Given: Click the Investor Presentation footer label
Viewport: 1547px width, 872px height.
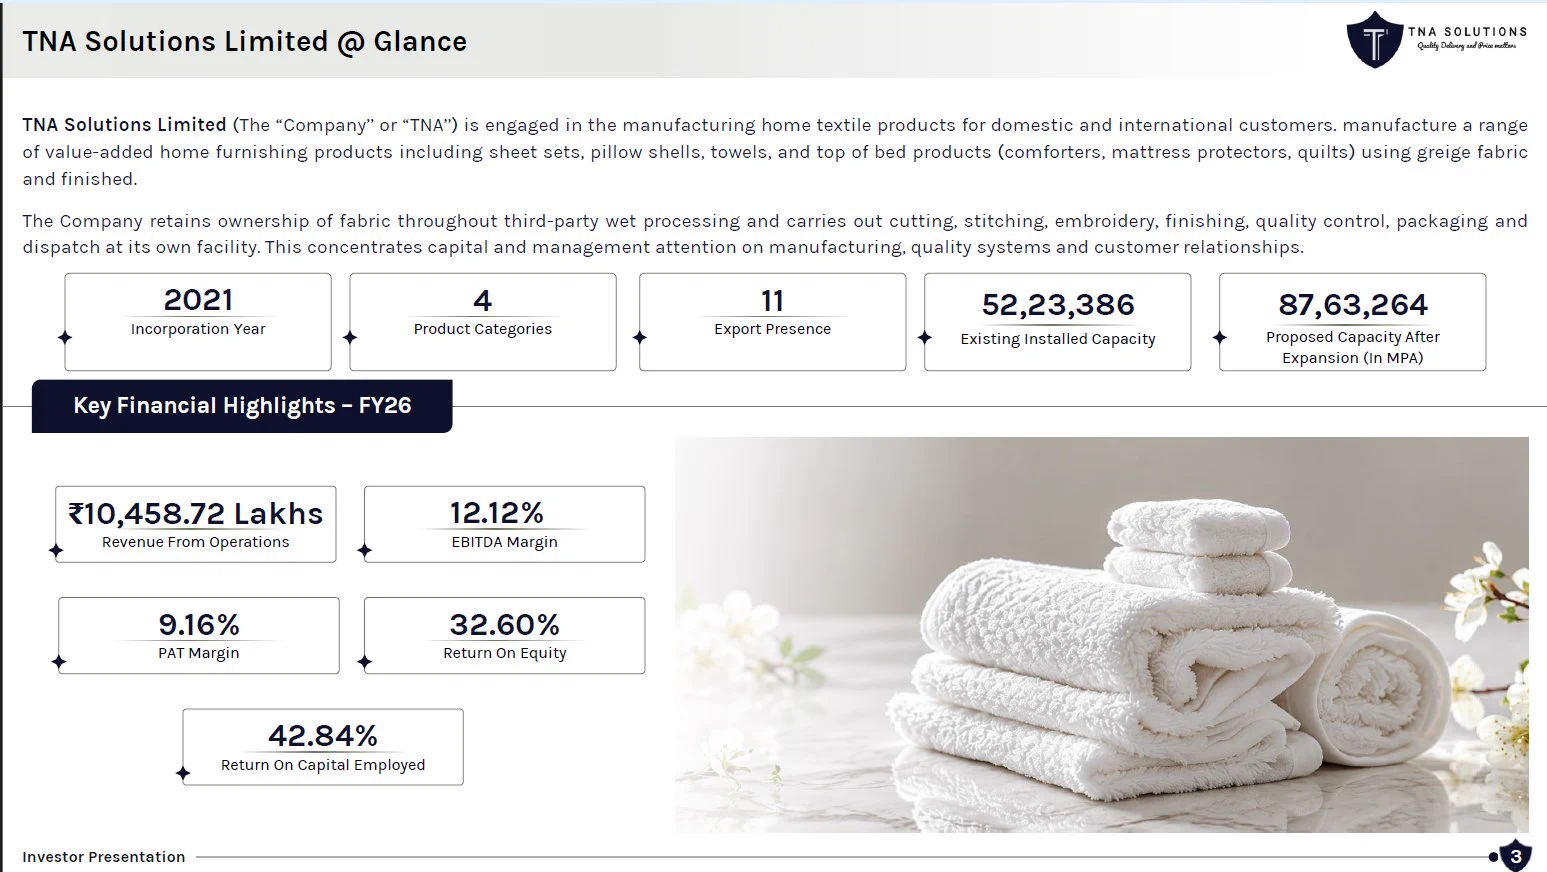Looking at the screenshot, I should click(104, 857).
